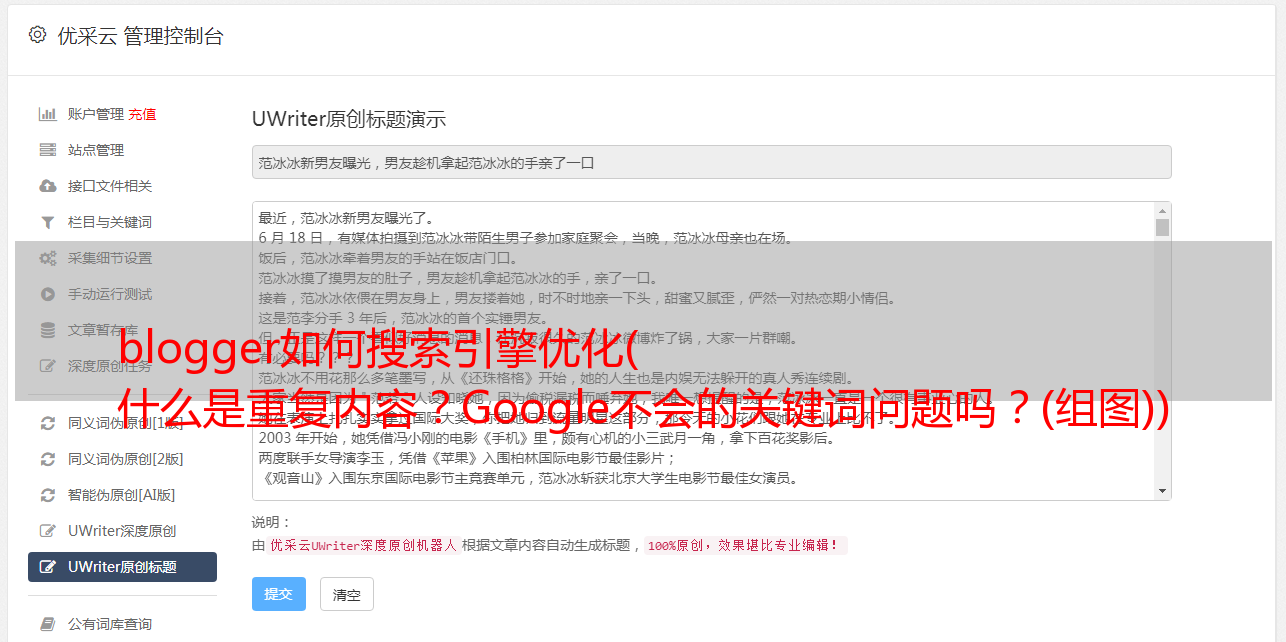Click the "说明：" label below the textarea
This screenshot has width=1286, height=642.
[271, 522]
